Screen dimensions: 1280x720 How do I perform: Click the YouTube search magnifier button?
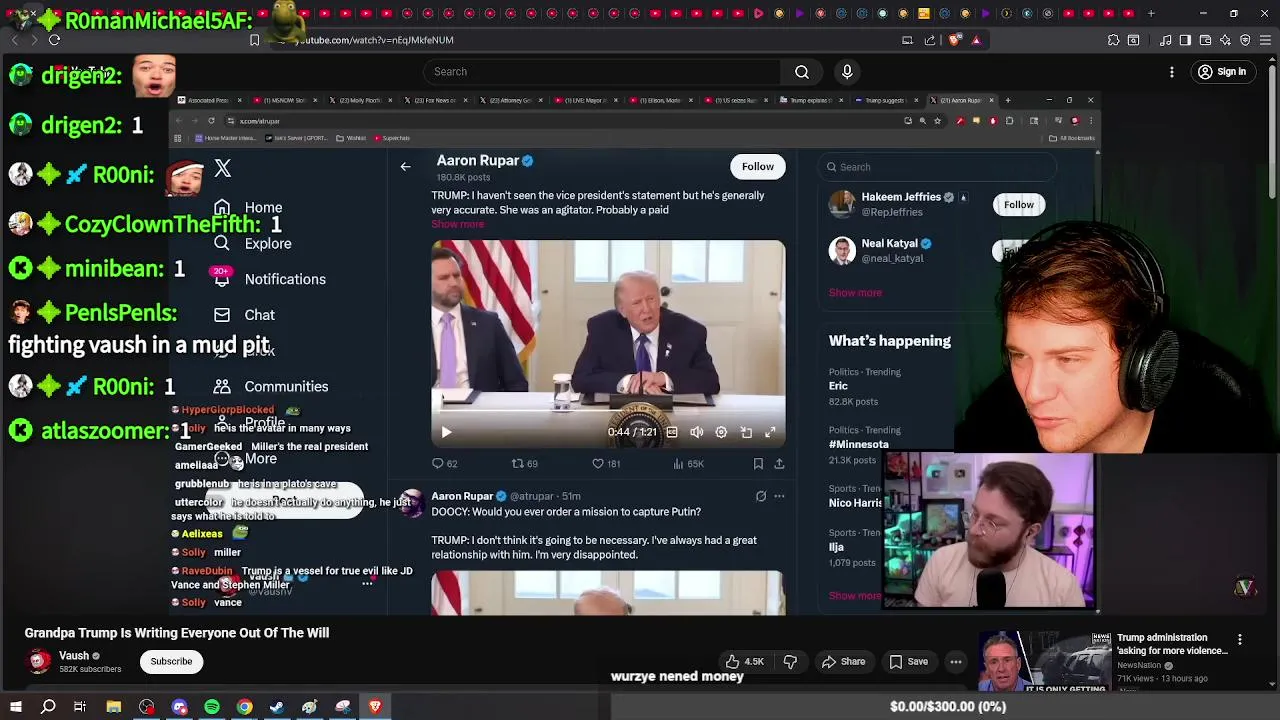tap(801, 72)
